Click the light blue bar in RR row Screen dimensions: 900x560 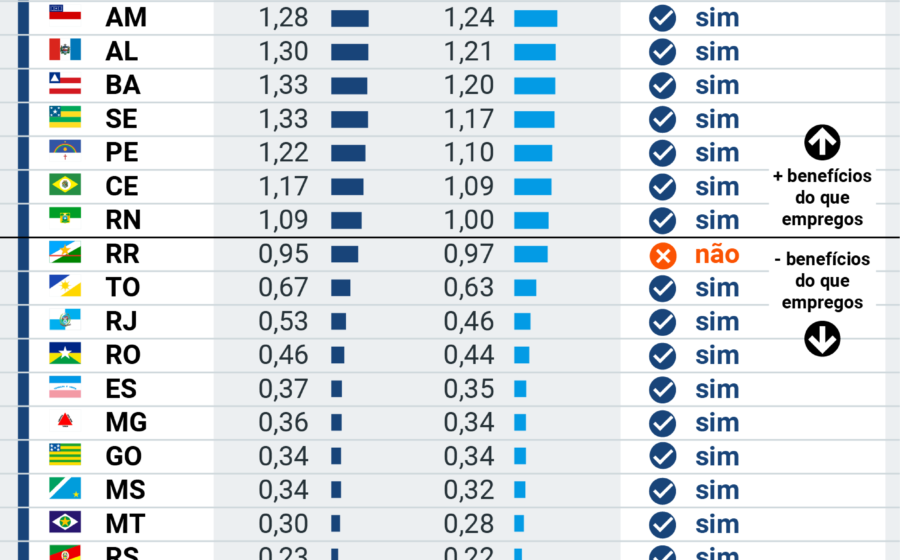[x=531, y=255]
